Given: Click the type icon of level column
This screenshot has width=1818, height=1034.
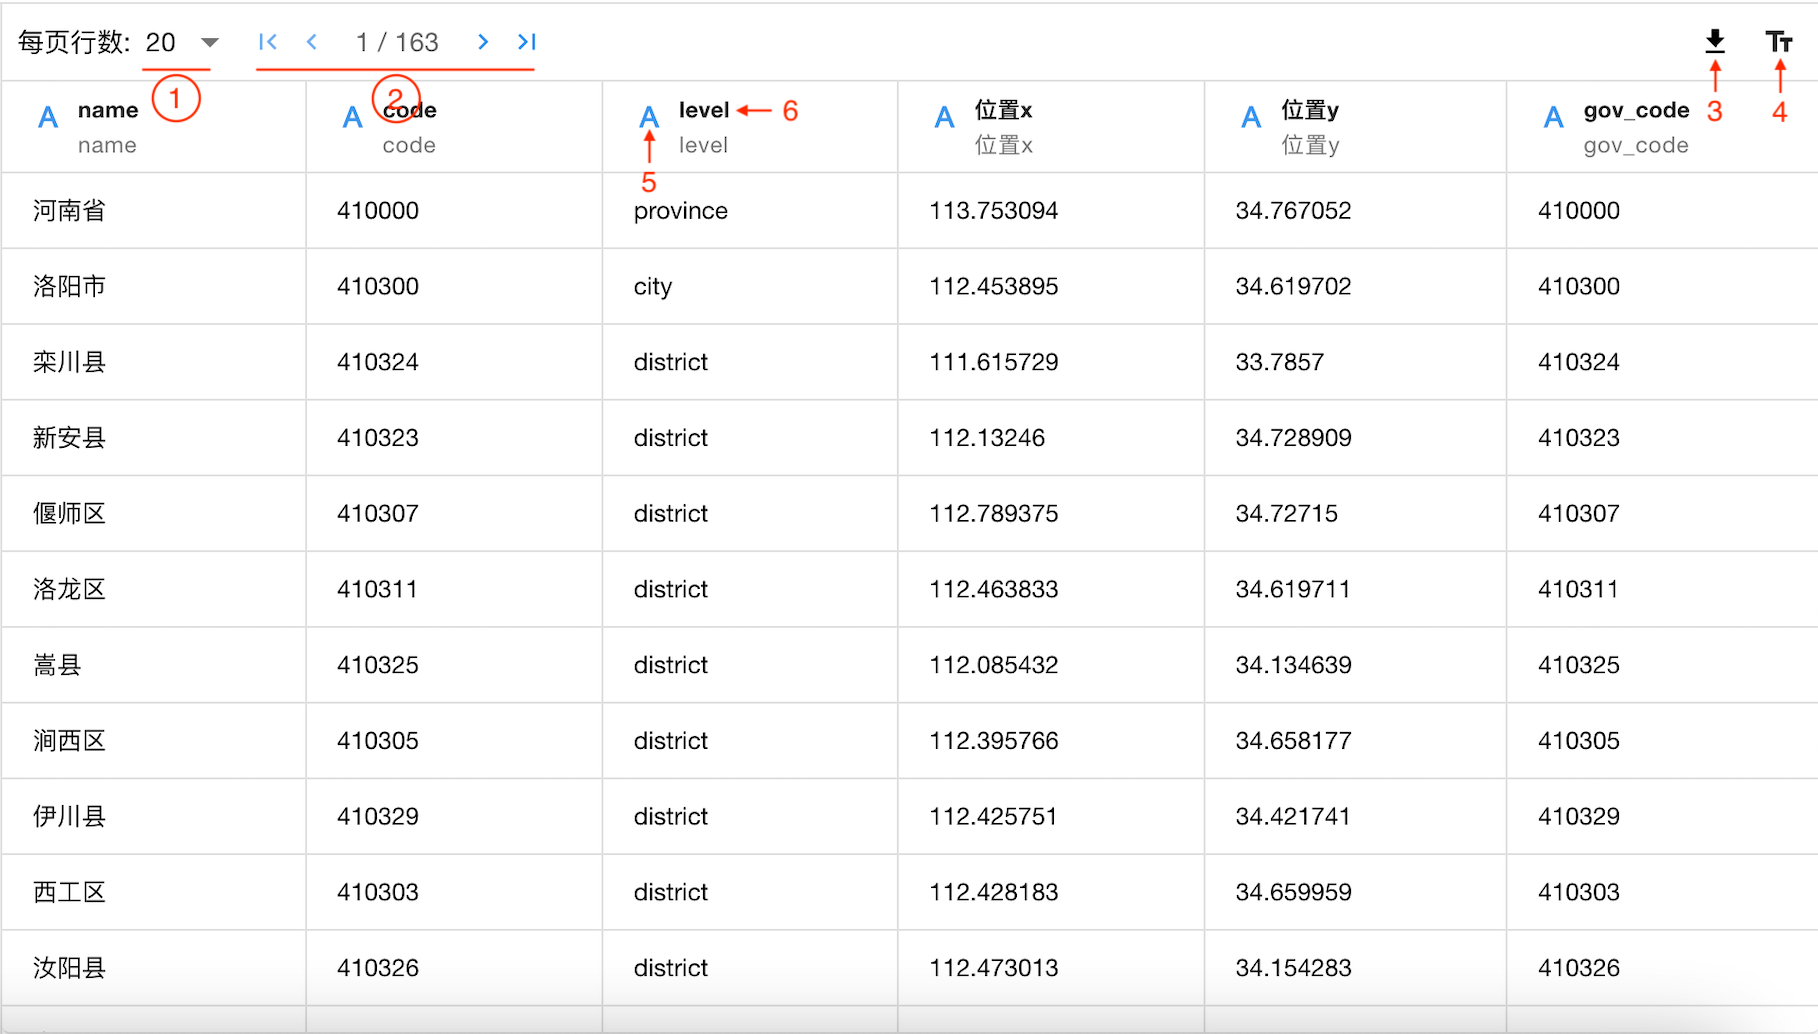Looking at the screenshot, I should (x=649, y=118).
